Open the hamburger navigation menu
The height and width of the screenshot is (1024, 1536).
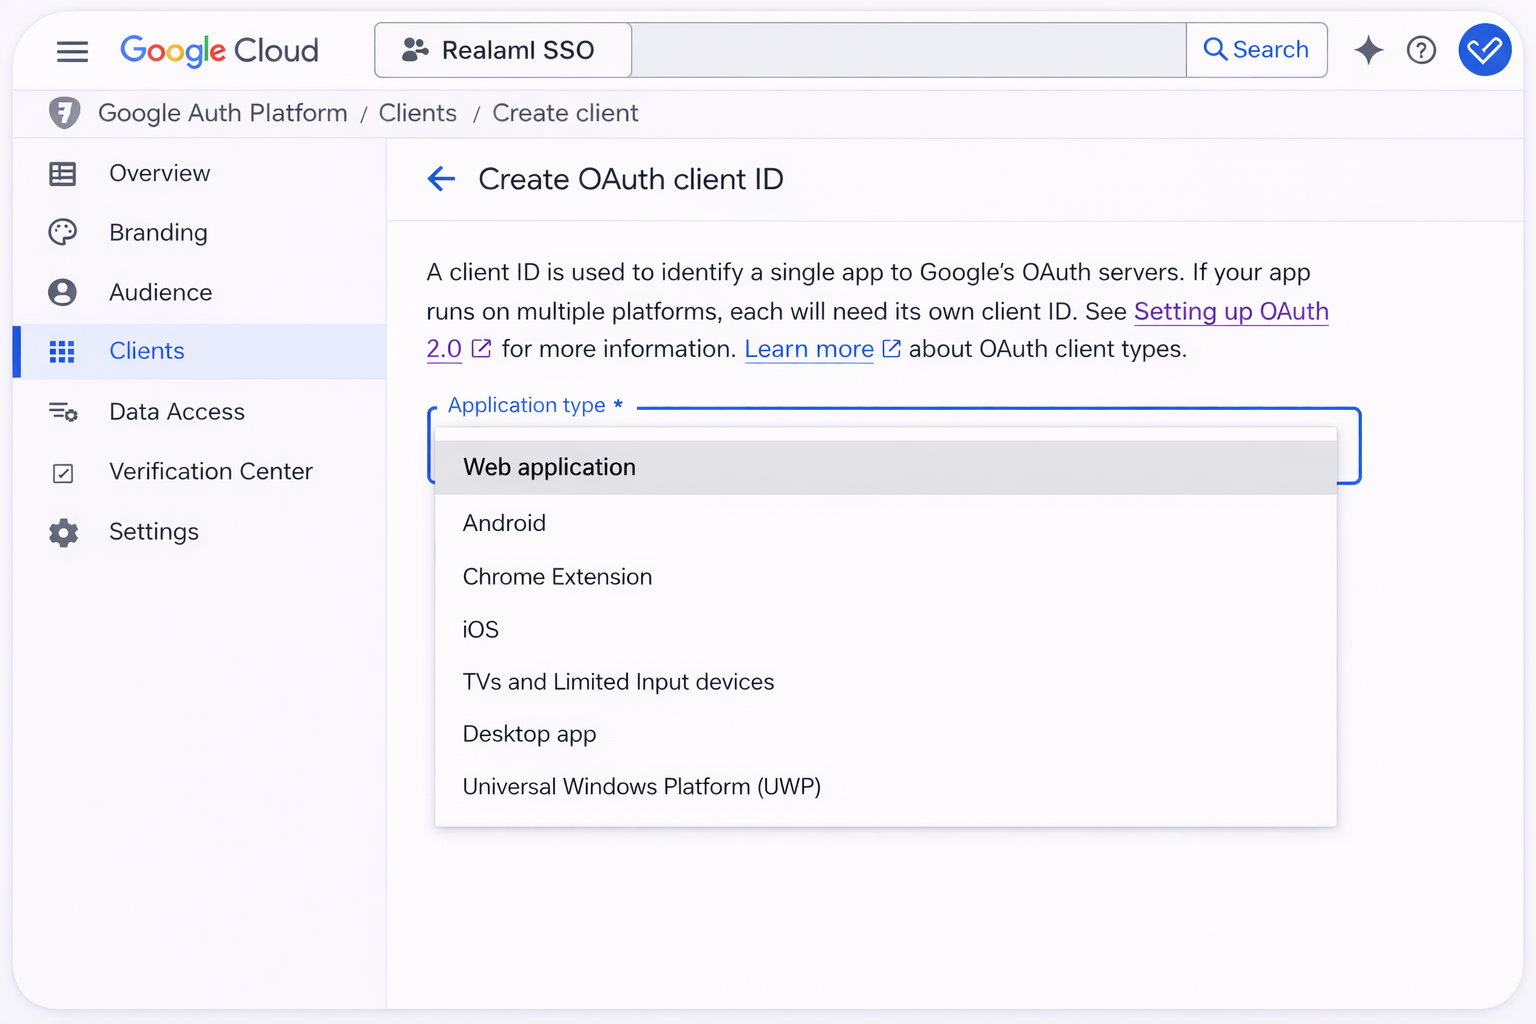(72, 51)
